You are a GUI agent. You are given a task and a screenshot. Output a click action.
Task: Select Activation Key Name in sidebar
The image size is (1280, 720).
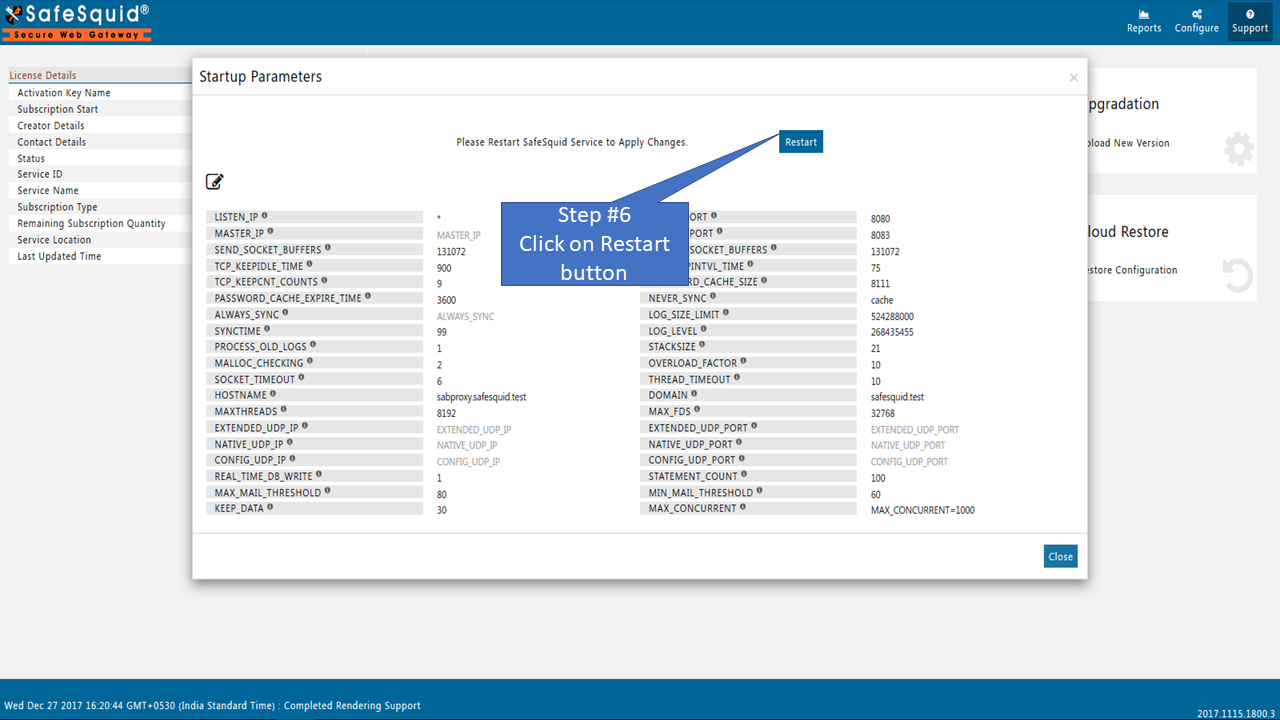(64, 93)
